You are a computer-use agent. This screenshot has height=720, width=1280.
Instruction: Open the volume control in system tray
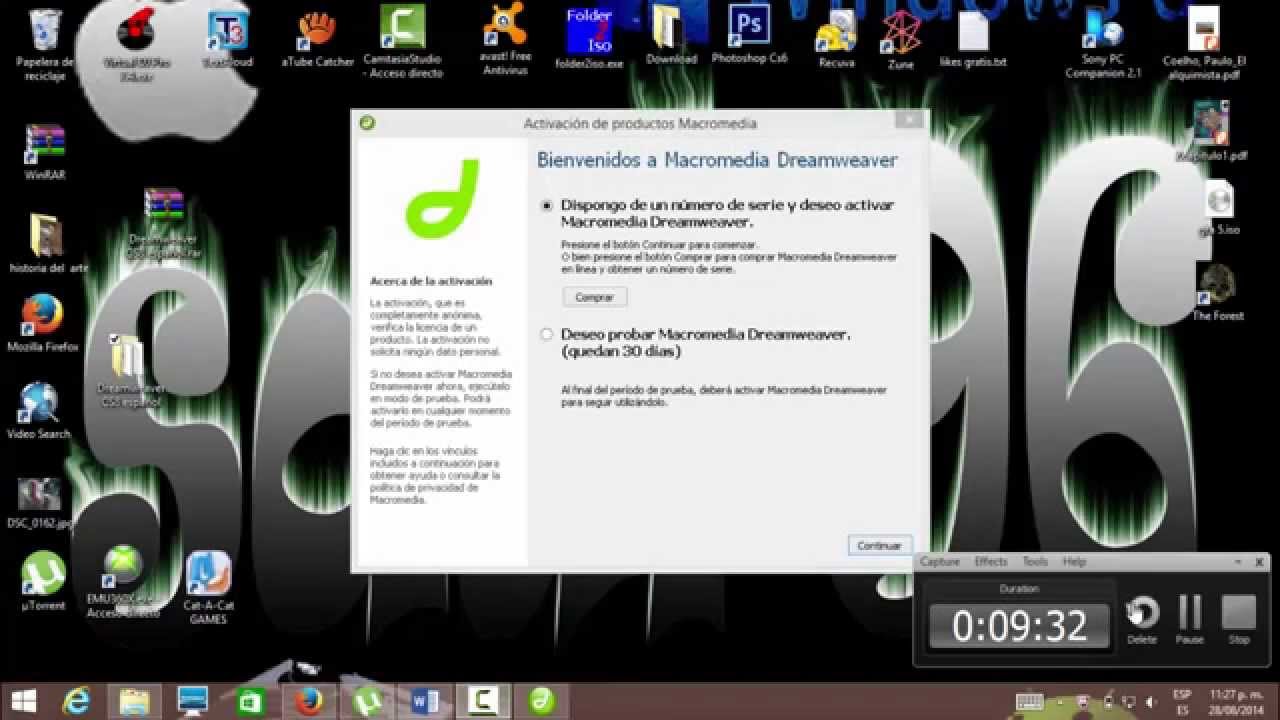coord(1152,701)
